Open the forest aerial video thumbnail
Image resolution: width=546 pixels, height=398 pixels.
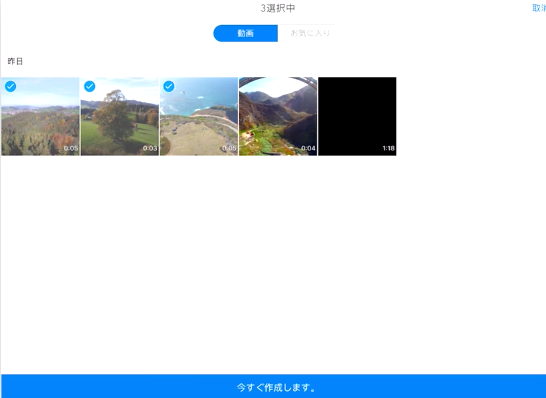(40, 116)
